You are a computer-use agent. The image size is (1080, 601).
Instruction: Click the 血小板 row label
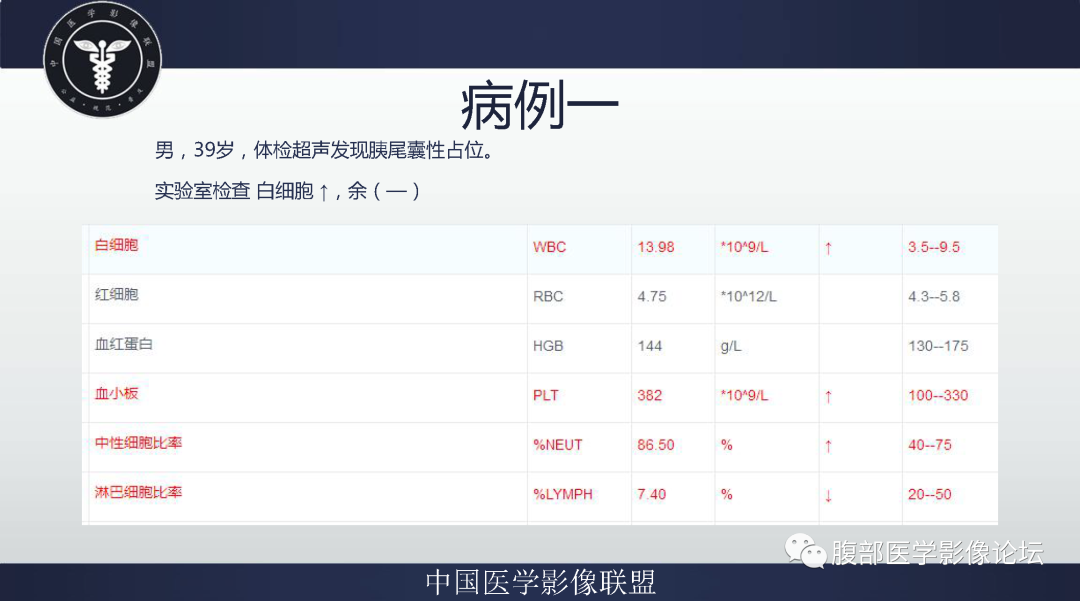(116, 394)
